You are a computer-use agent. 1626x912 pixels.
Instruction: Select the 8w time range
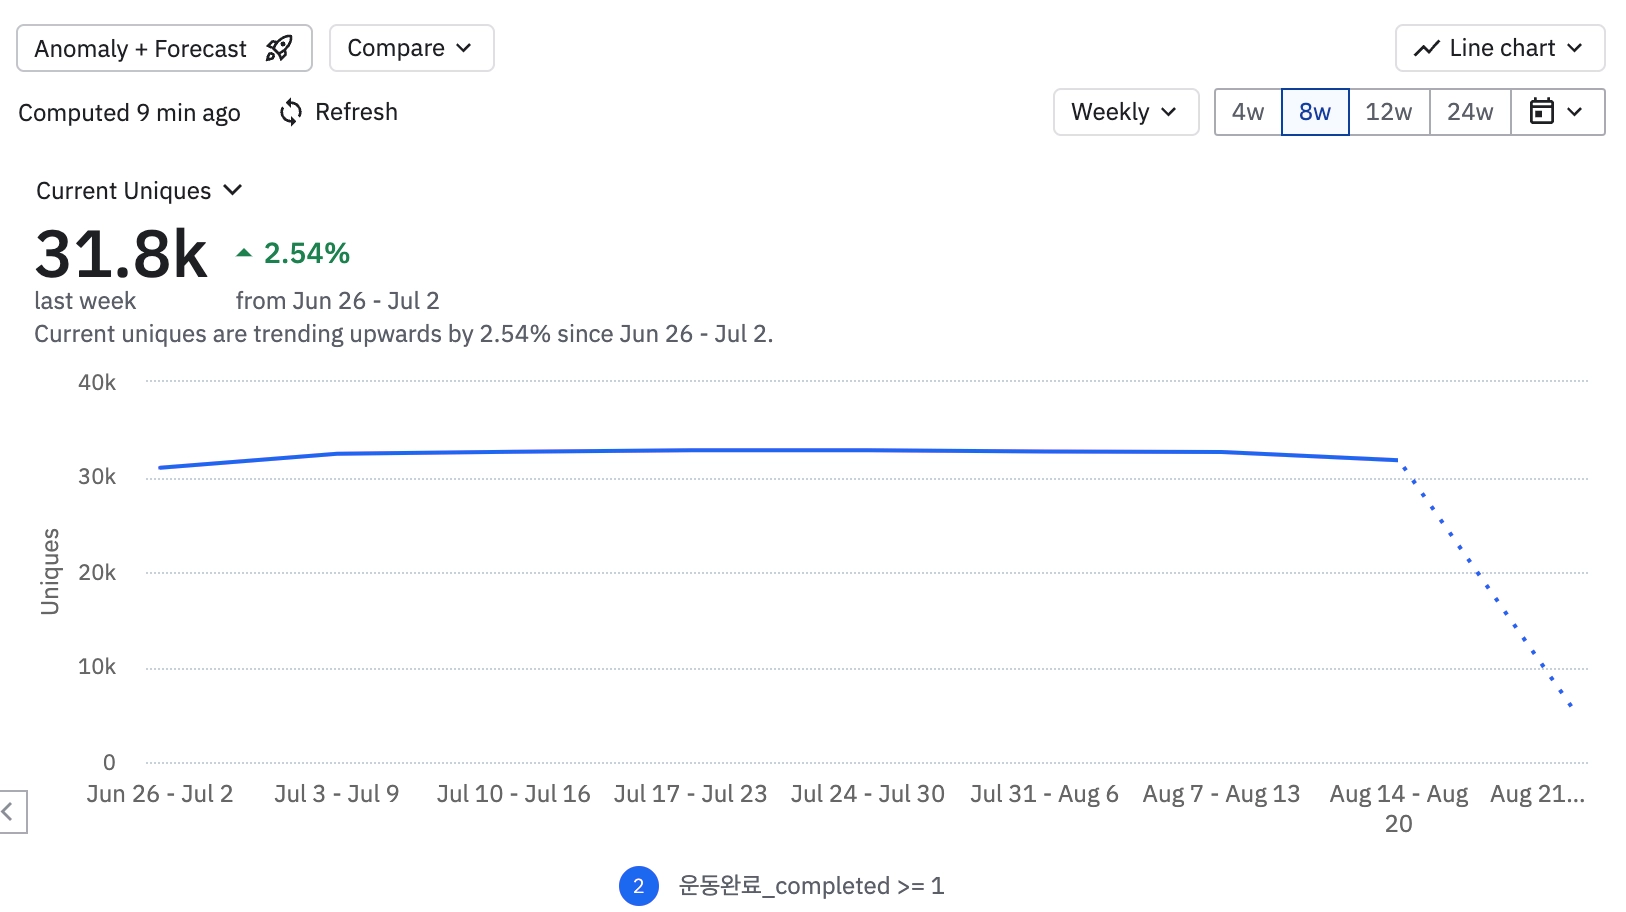pos(1314,112)
